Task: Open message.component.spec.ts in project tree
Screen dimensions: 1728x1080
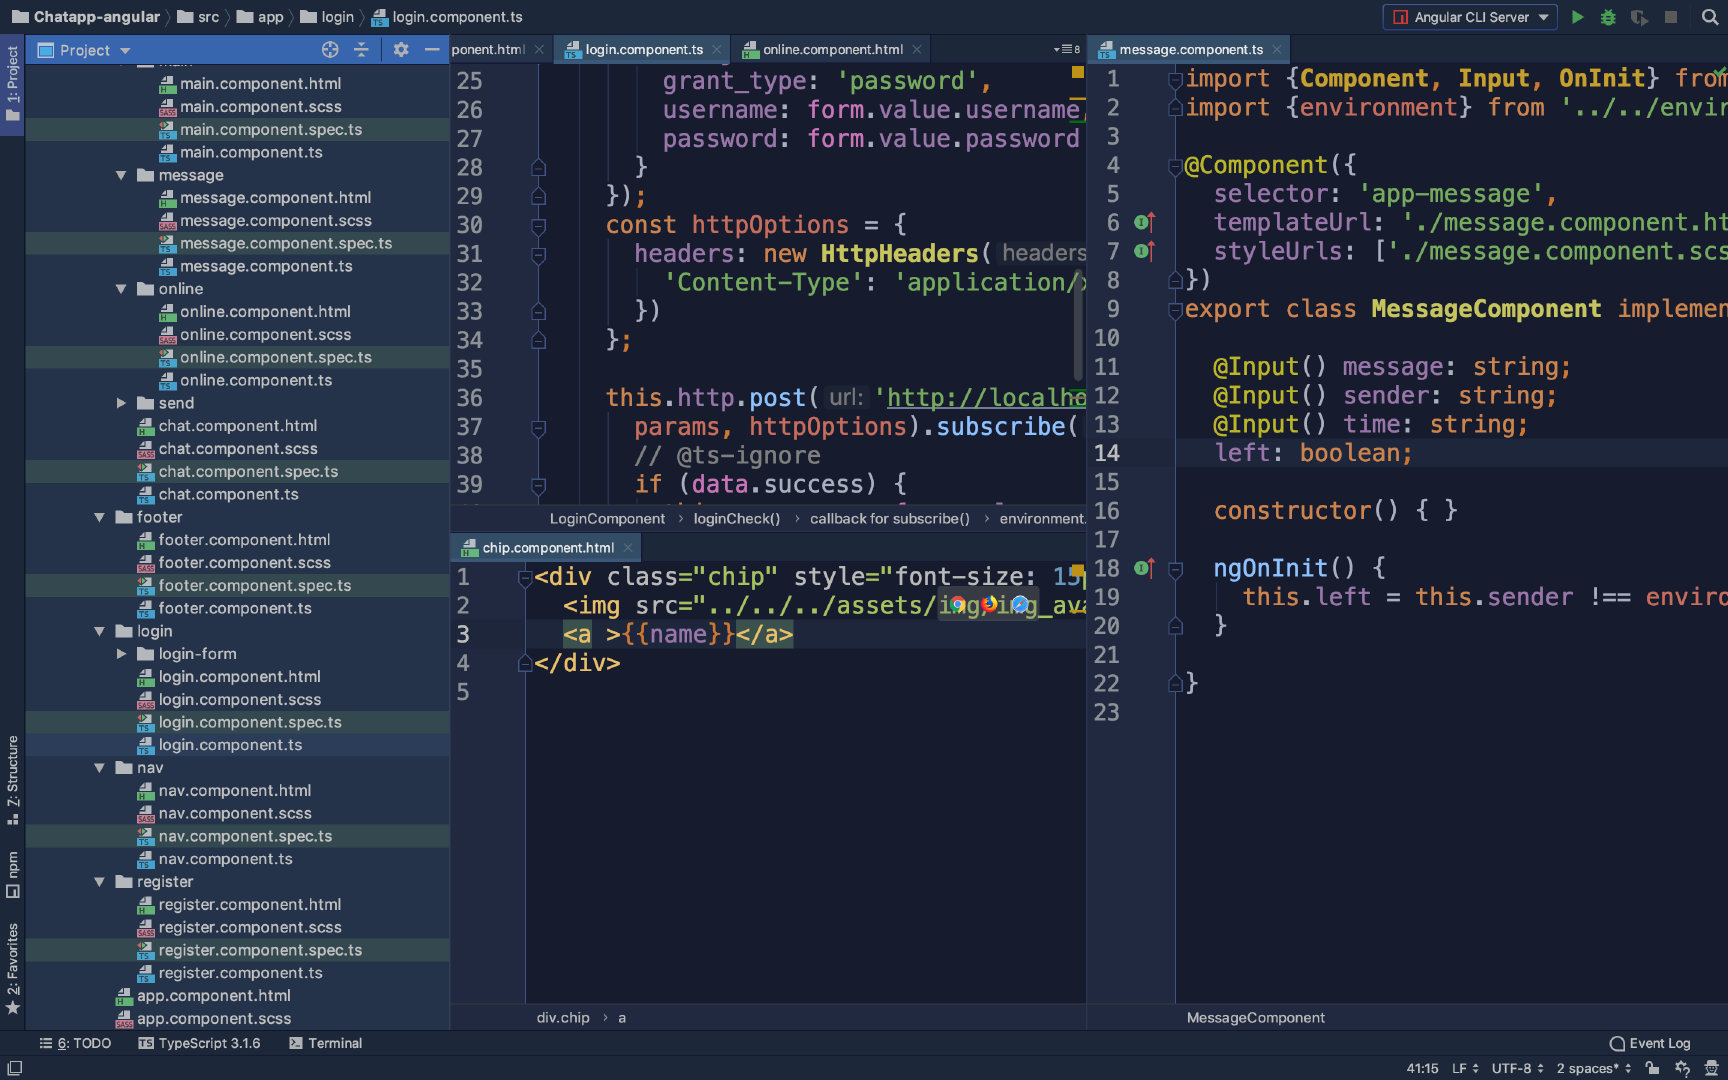Action: pos(286,243)
